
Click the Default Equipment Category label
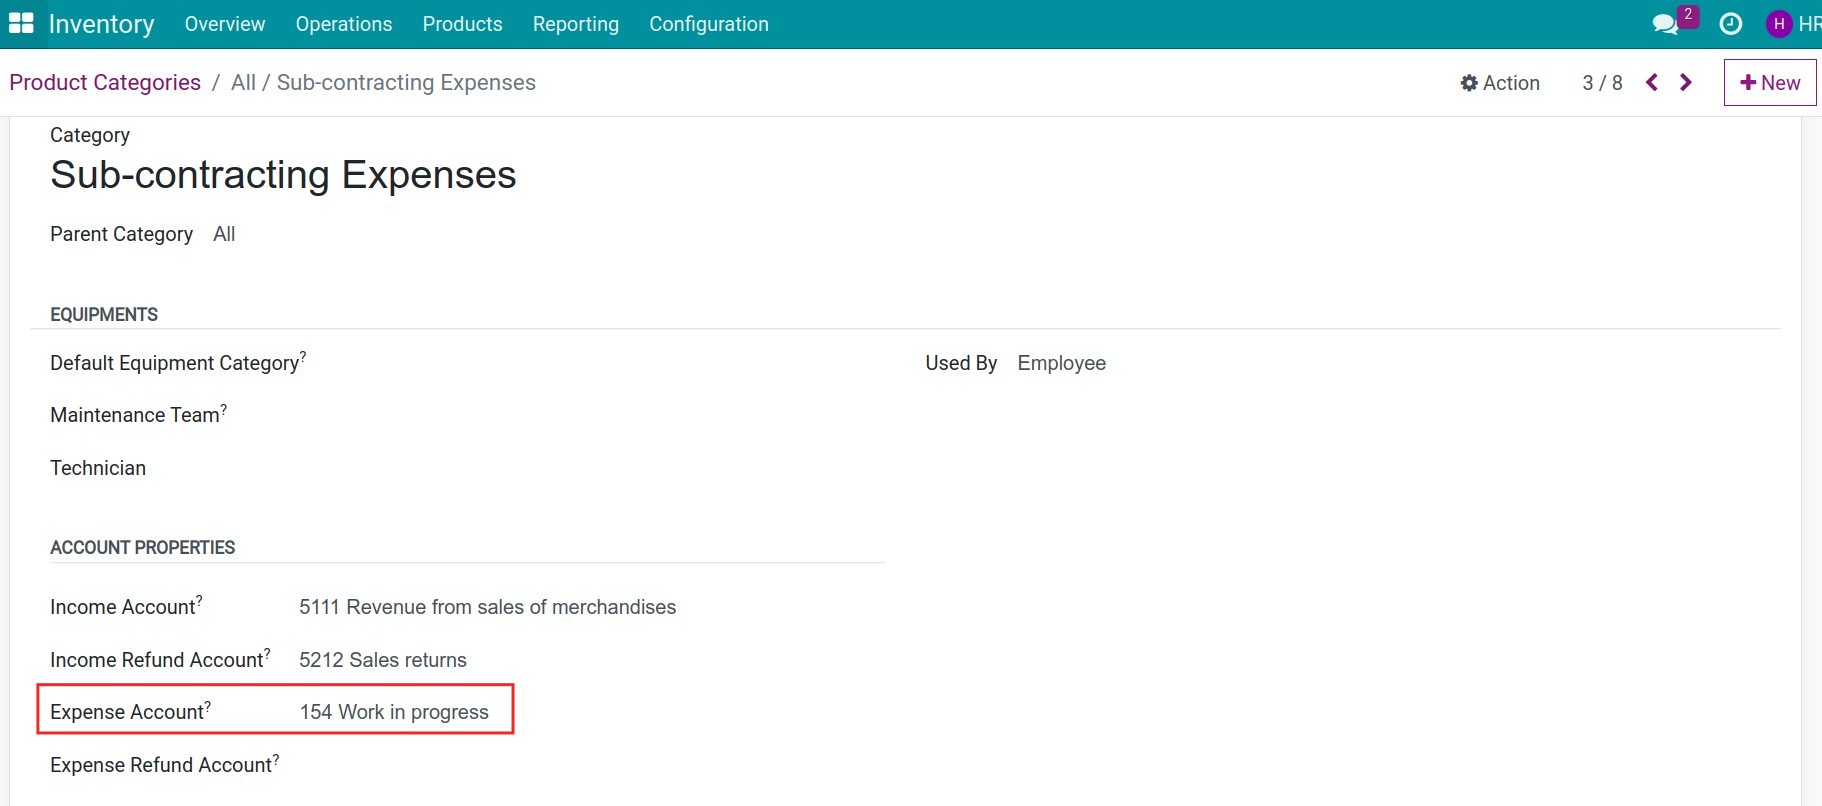pos(175,363)
